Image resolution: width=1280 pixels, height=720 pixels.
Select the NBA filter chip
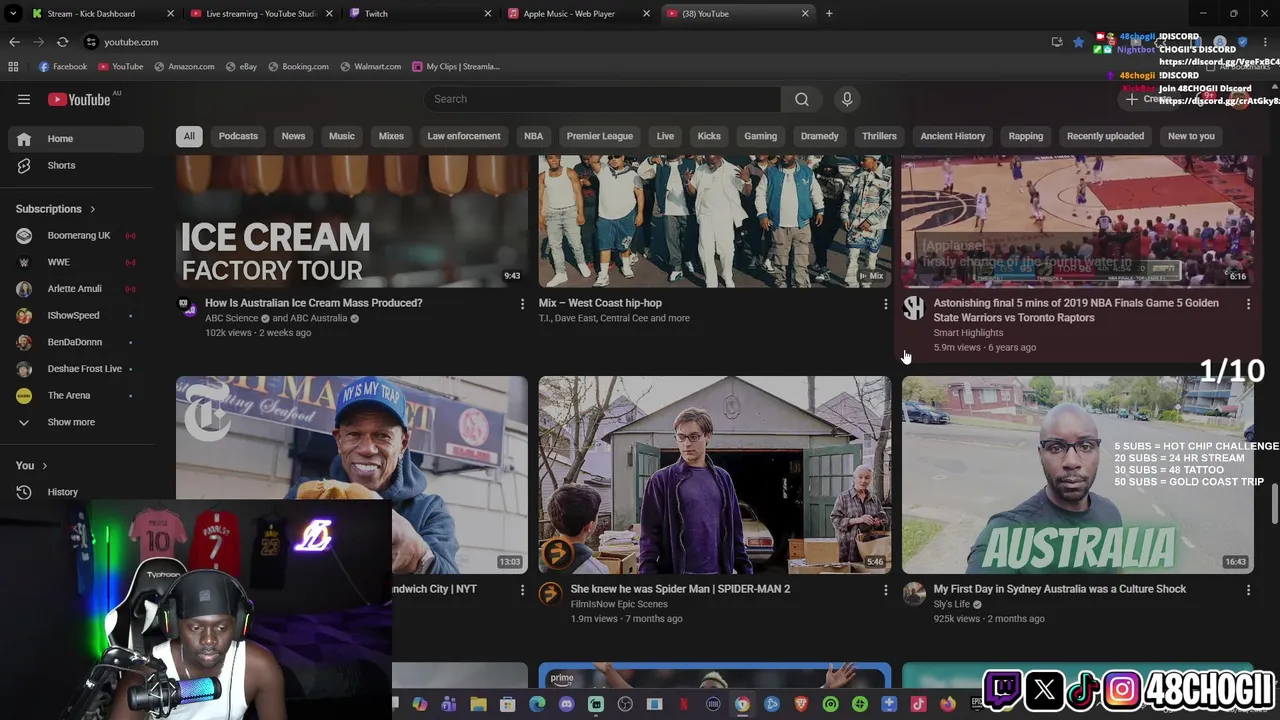click(533, 136)
